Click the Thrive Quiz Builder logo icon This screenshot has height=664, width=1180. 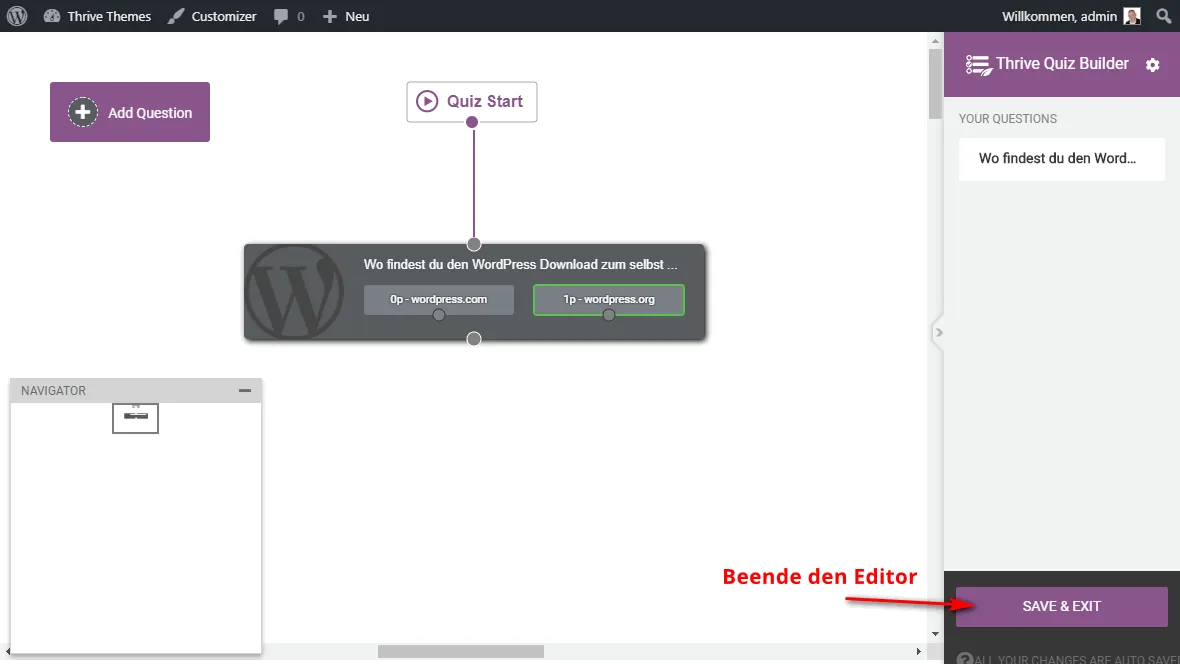978,65
